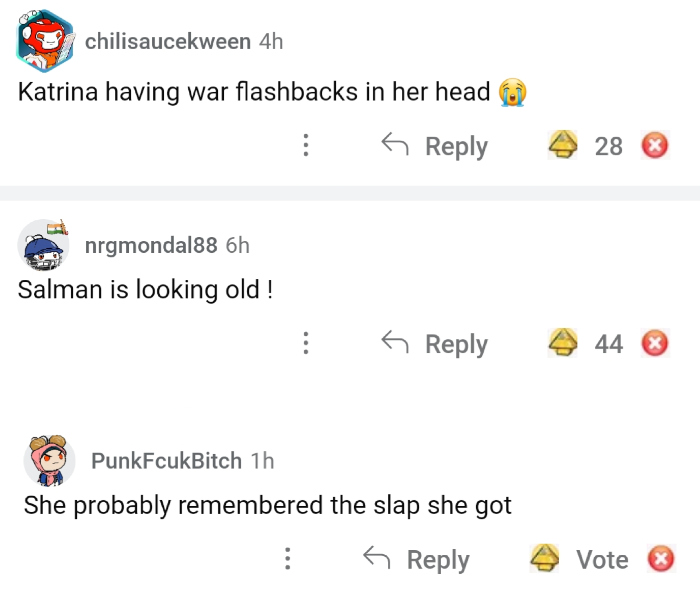Reply to nrgmondal88's comment

435,344
